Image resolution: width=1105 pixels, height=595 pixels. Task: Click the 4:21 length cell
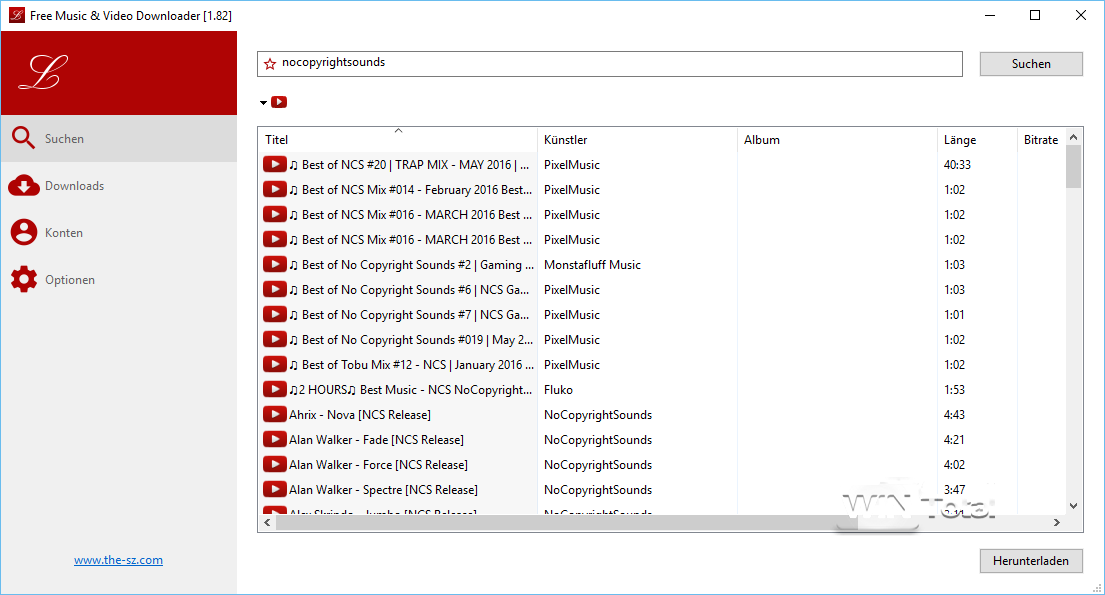pyautogui.click(x=954, y=440)
